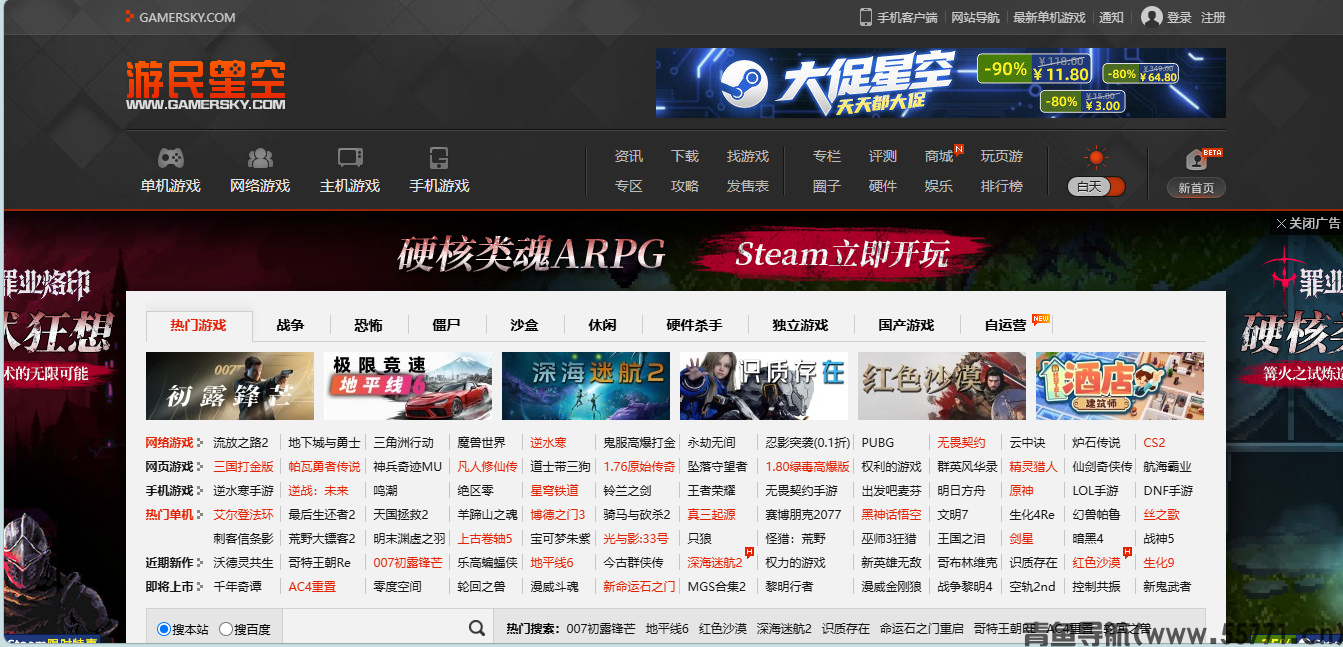The width and height of the screenshot is (1343, 647).
Task: Switch to the 恐怖 tab
Action: coord(368,325)
